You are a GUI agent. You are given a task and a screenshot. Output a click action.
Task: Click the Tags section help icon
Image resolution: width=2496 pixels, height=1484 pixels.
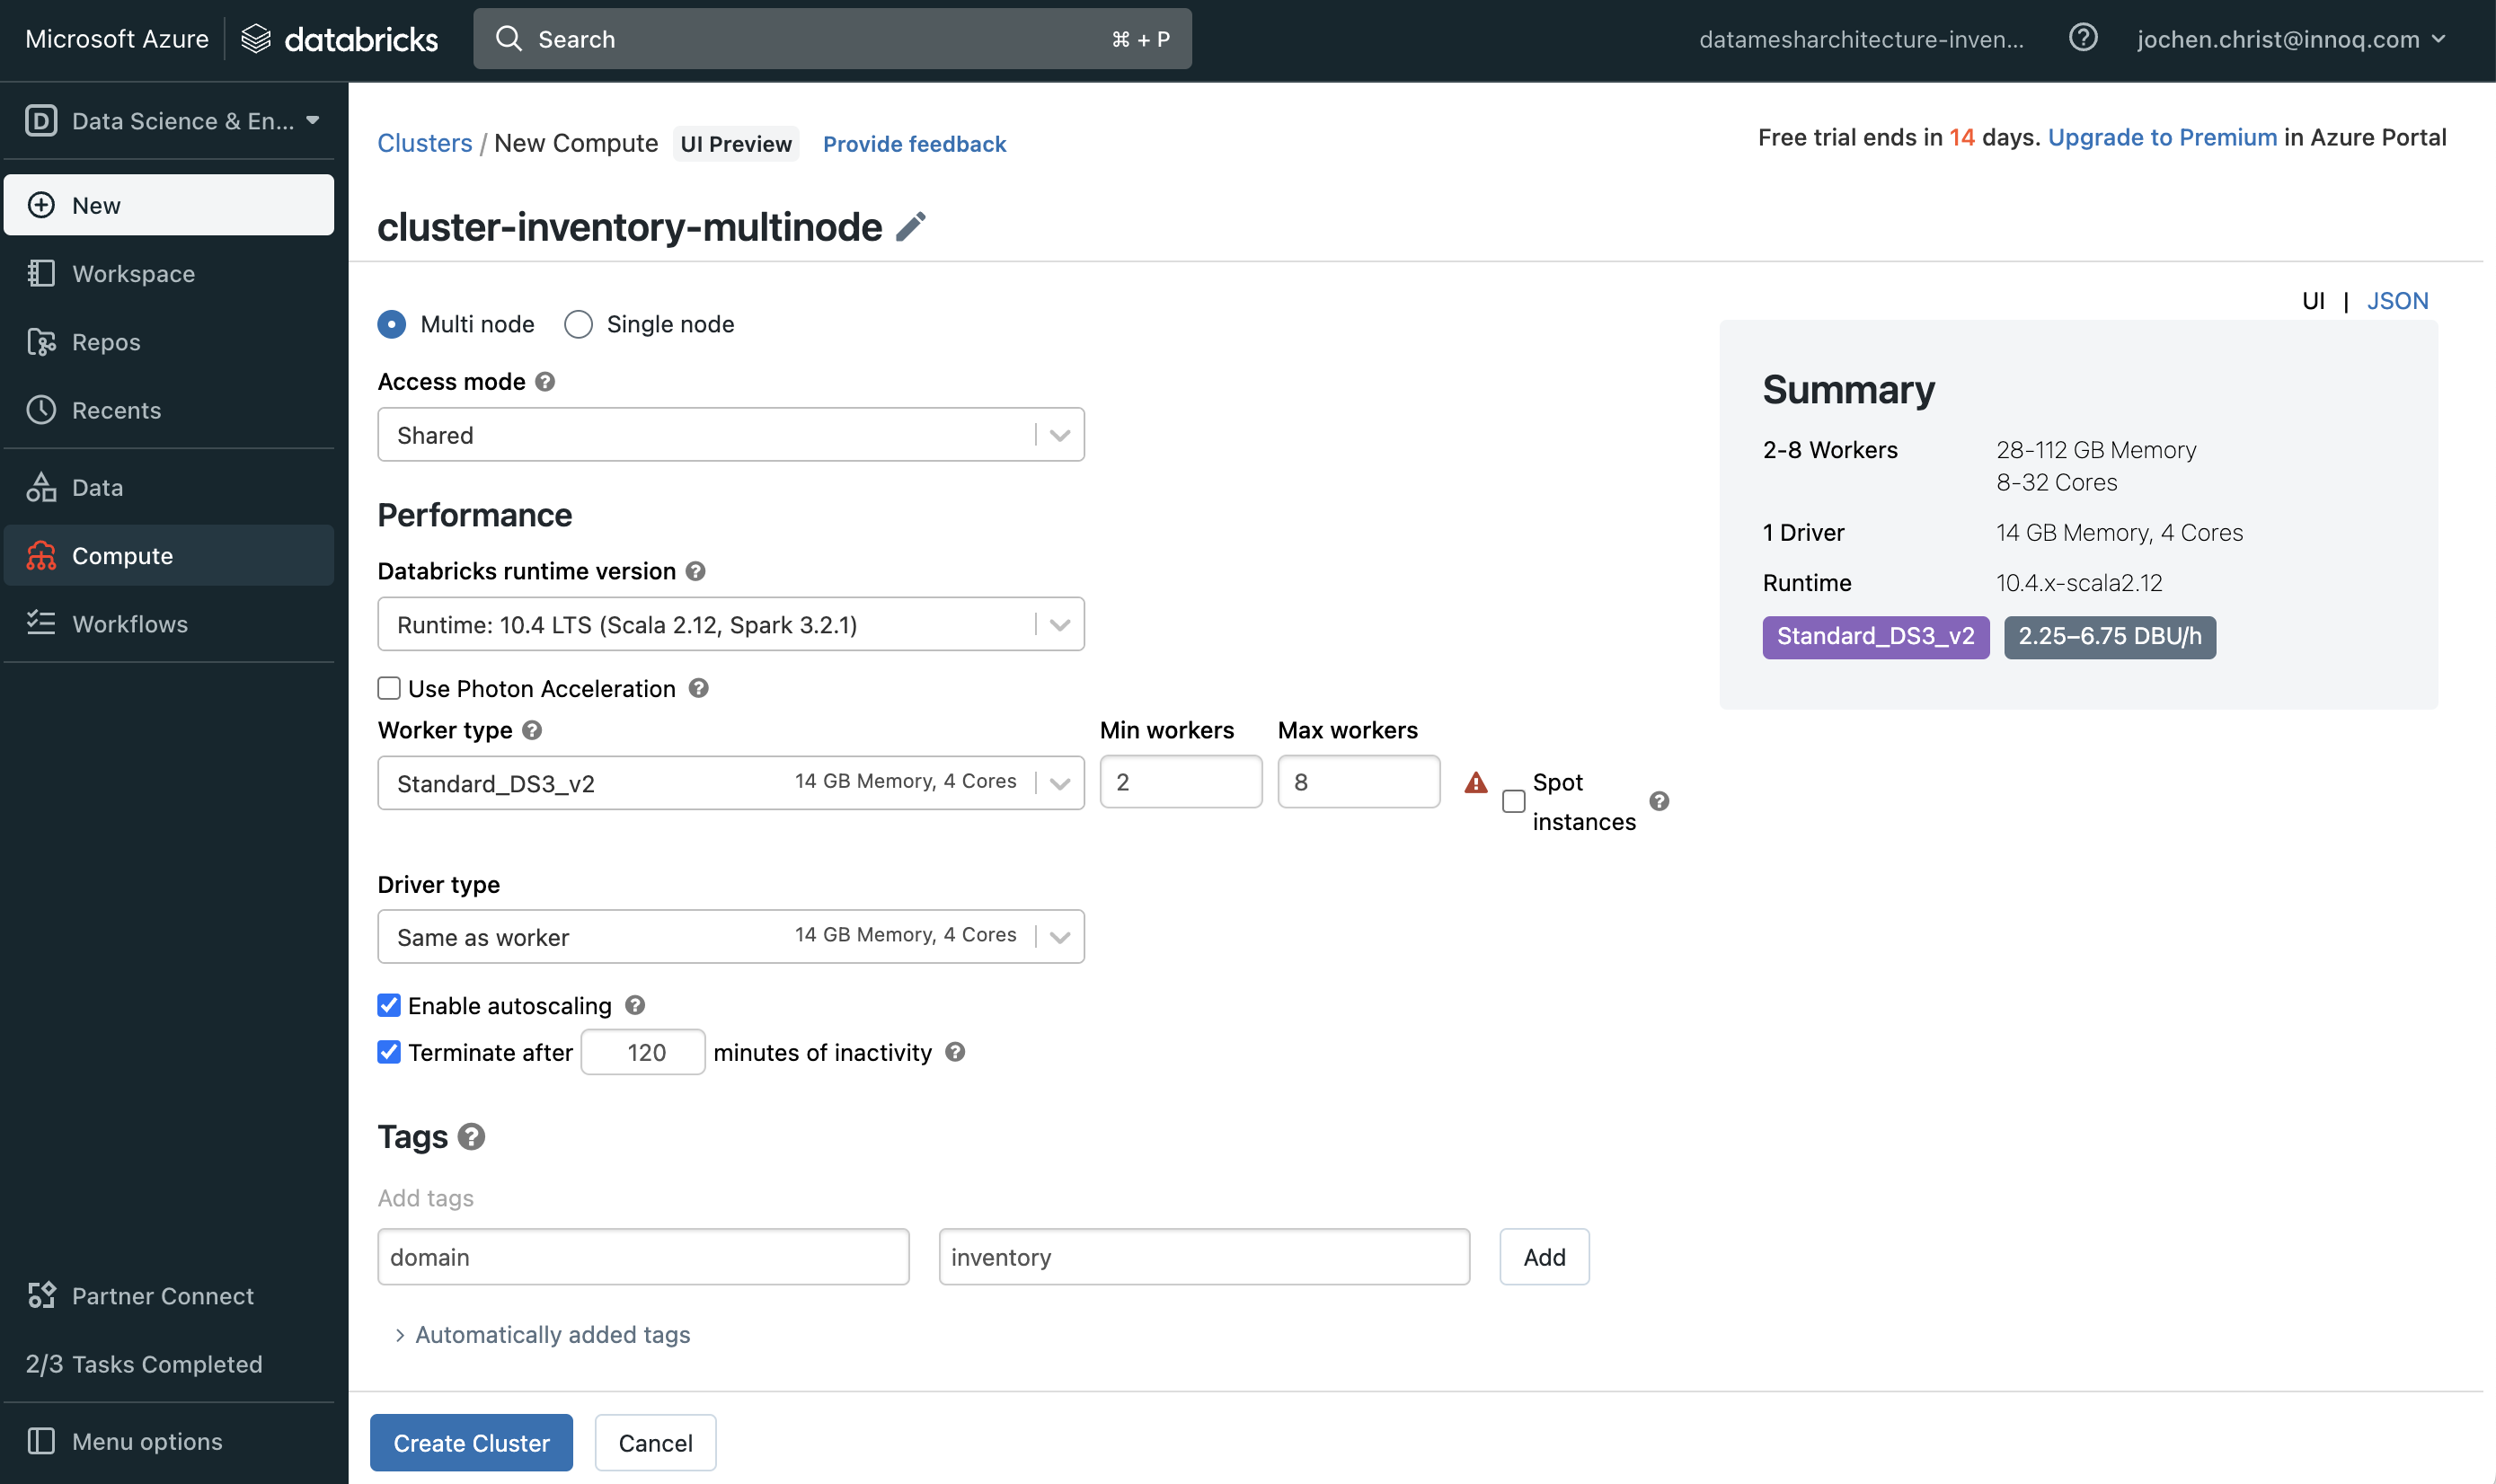[x=471, y=1137]
